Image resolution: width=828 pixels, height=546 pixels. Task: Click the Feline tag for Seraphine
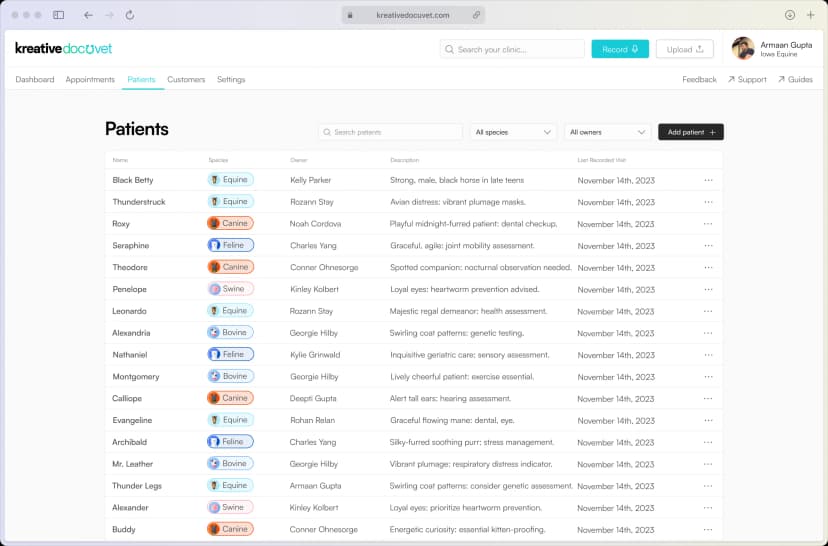230,245
